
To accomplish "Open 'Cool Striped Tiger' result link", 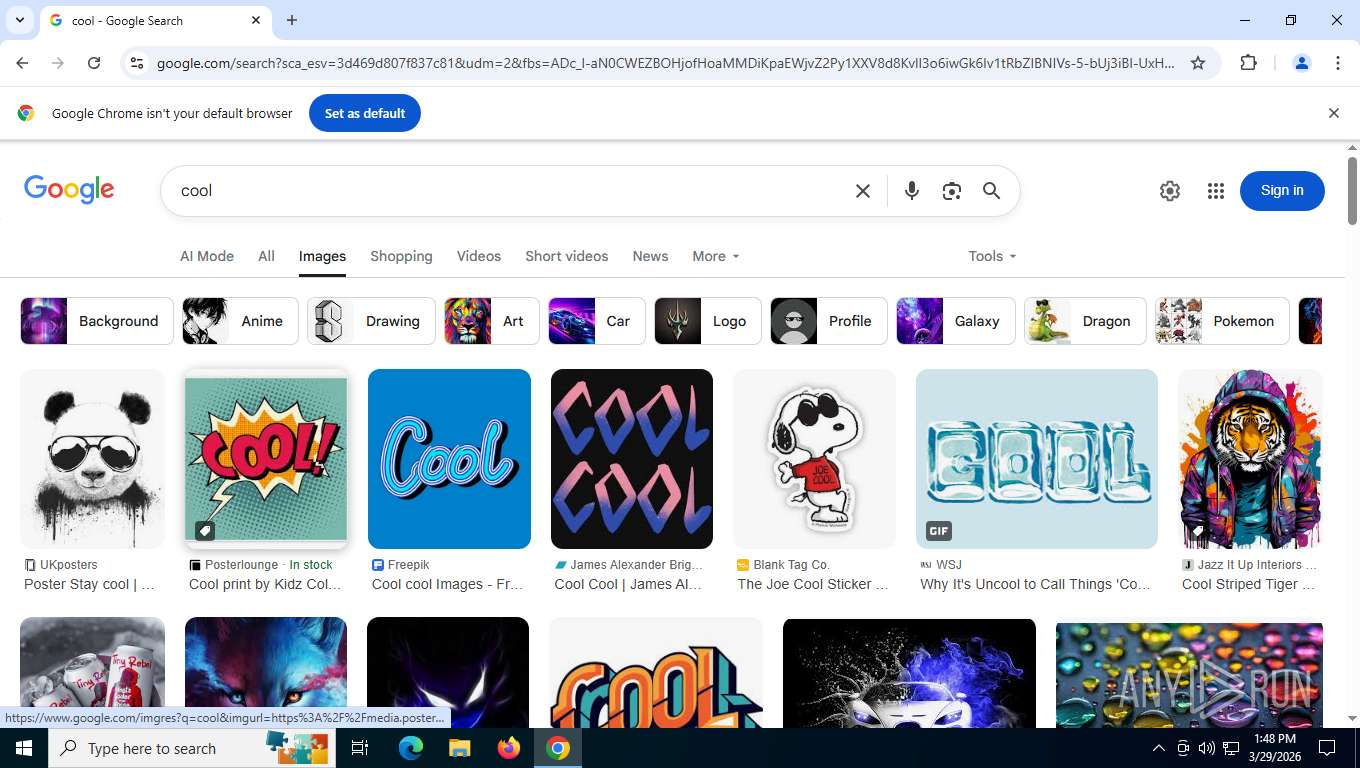I will [1249, 584].
